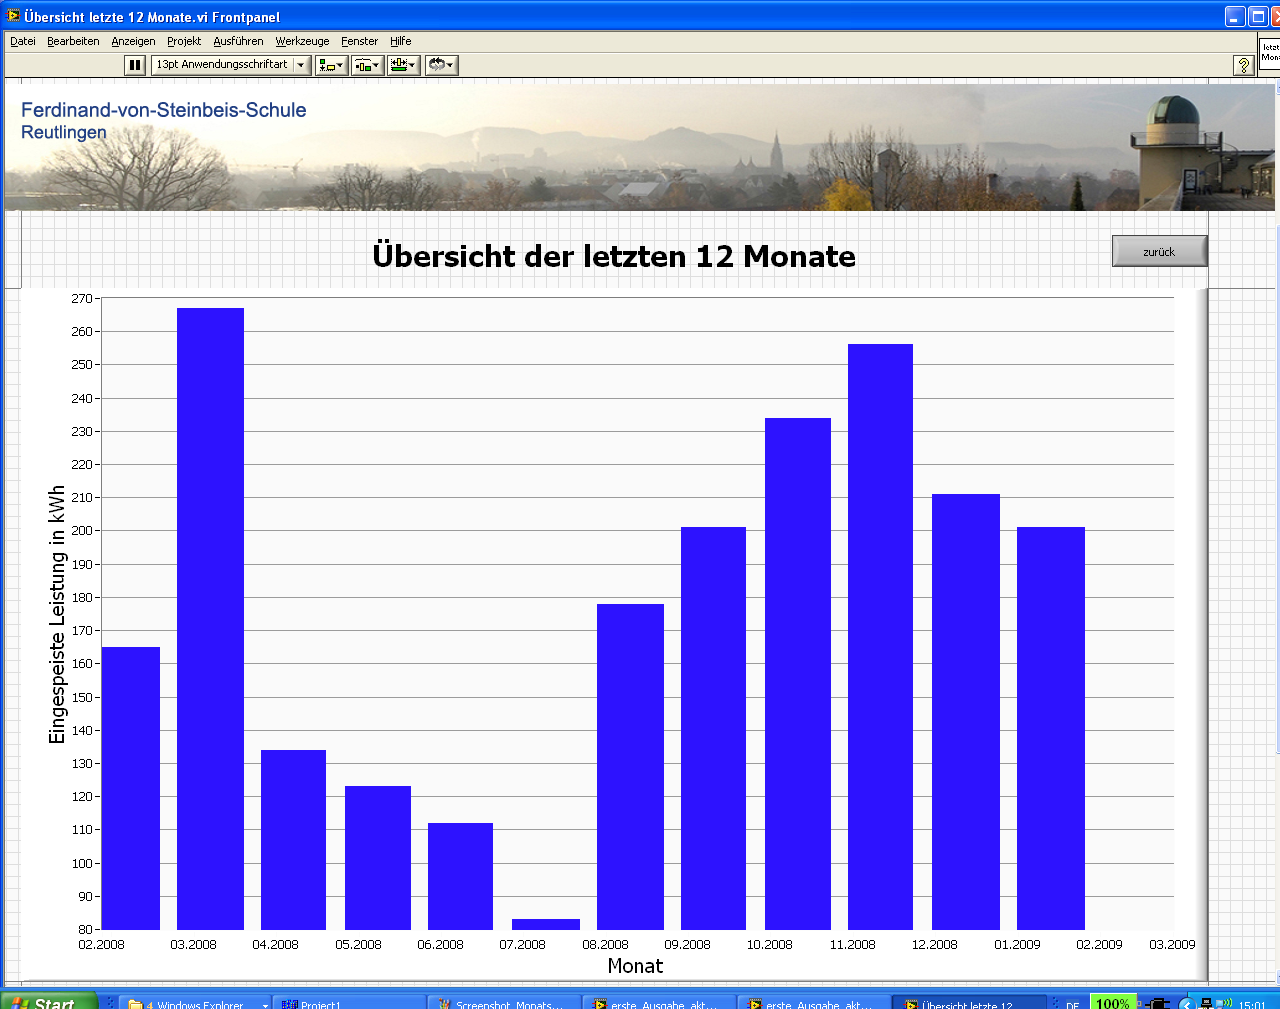Image resolution: width=1280 pixels, height=1009 pixels.
Task: Open the Datei menu
Action: coord(22,41)
